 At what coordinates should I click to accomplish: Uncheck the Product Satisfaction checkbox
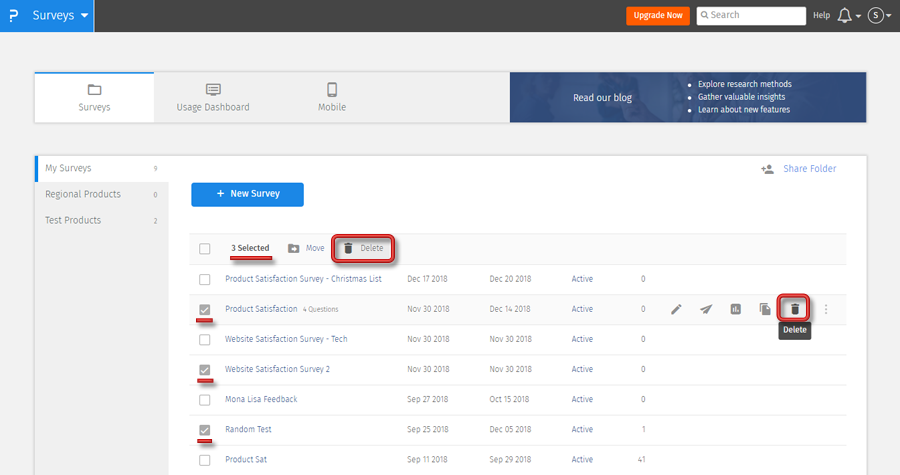(205, 310)
